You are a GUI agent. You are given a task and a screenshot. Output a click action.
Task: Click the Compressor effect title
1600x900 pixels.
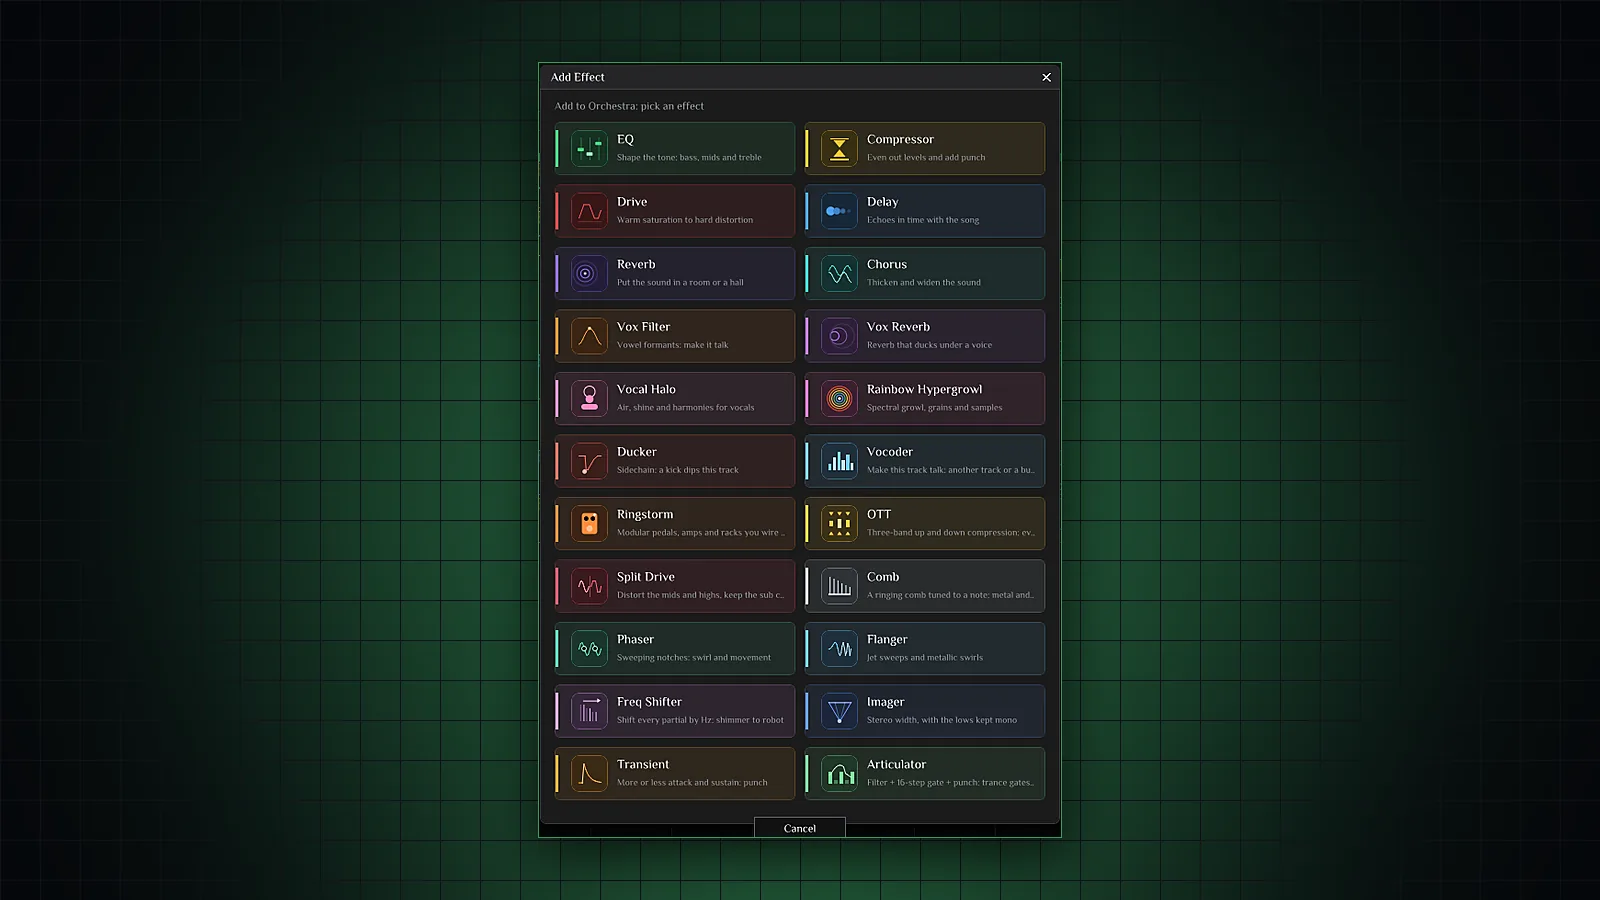pyautogui.click(x=900, y=139)
